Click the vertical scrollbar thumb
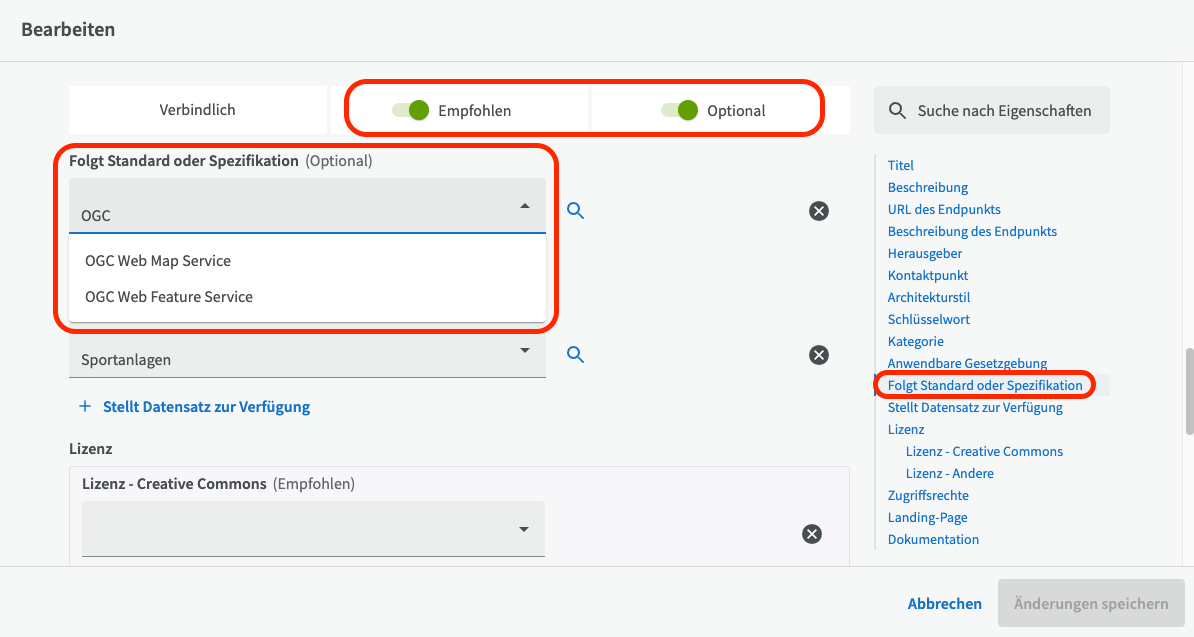Screen dimensions: 1194x637 (x=1188, y=391)
